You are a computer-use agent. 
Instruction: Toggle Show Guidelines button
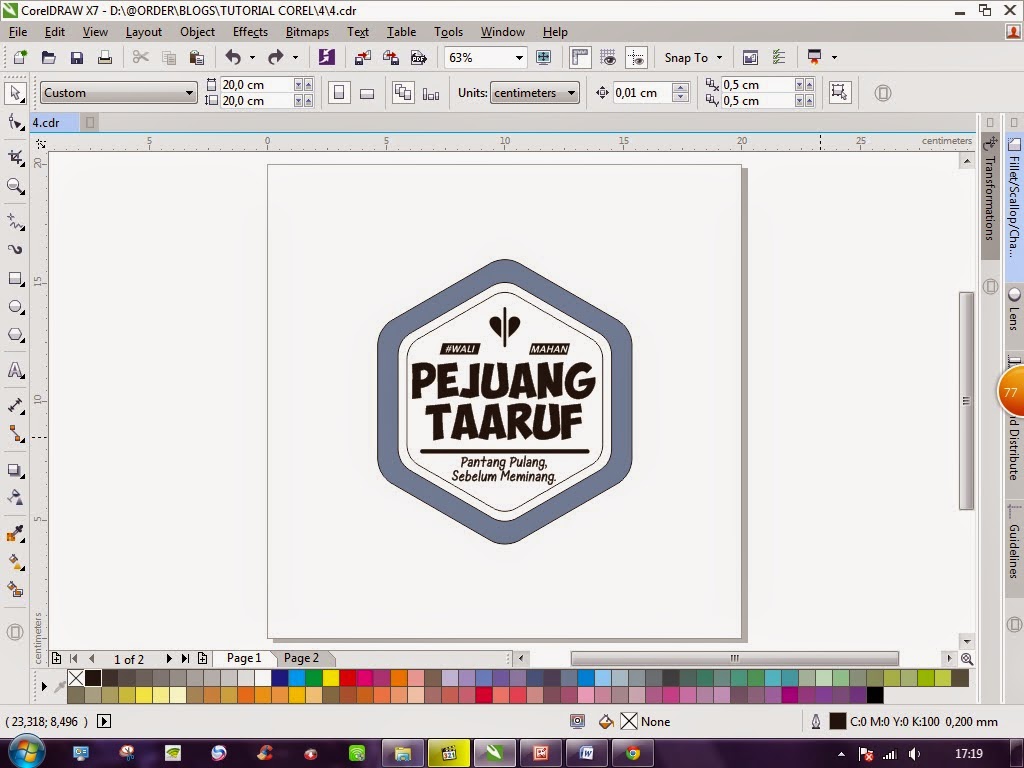tap(636, 57)
